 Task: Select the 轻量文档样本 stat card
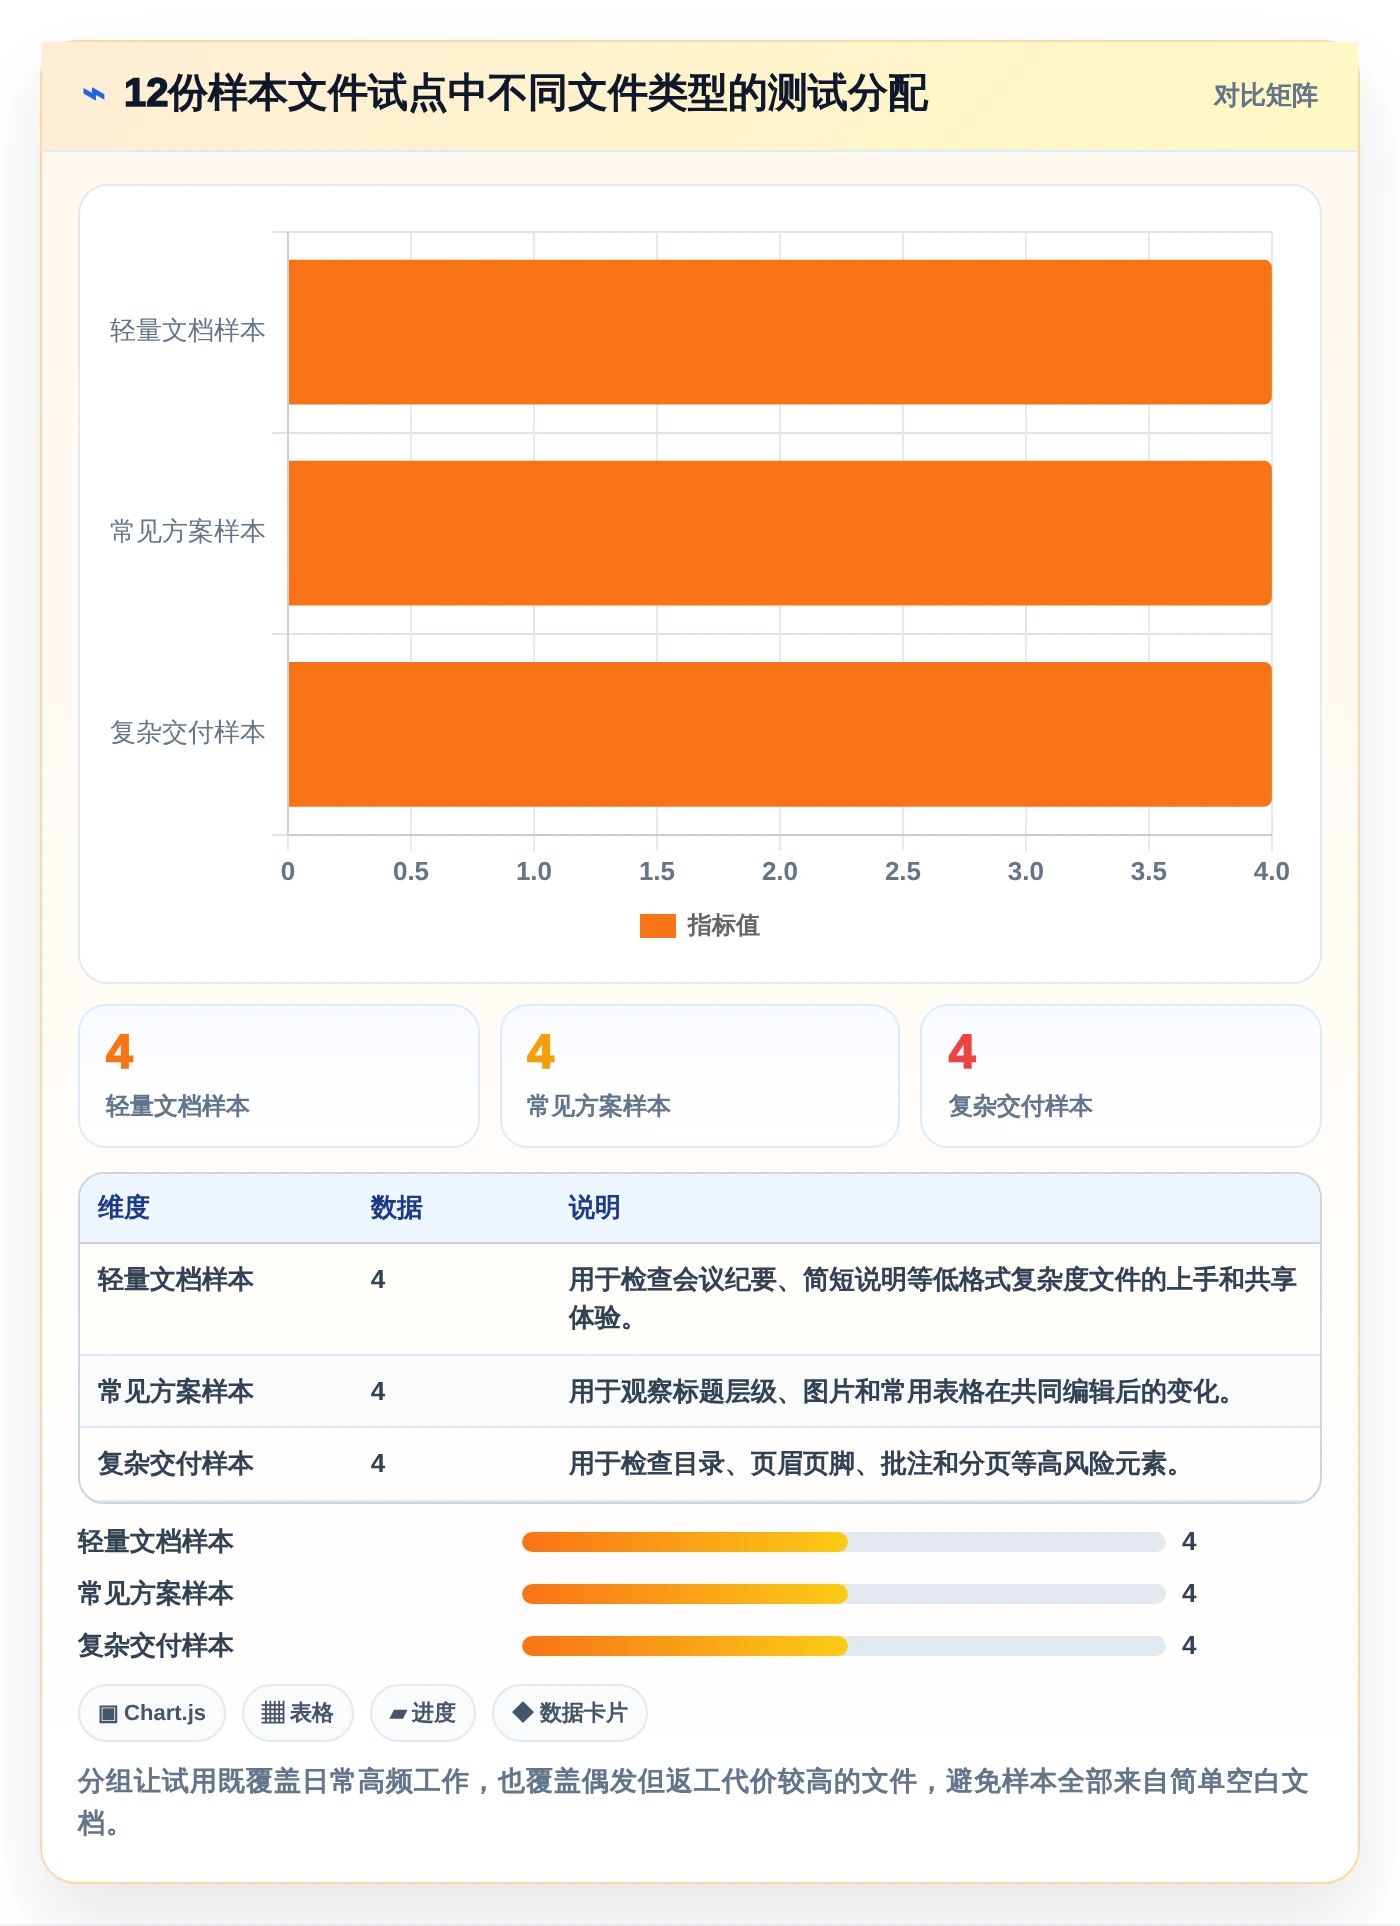coord(279,1076)
